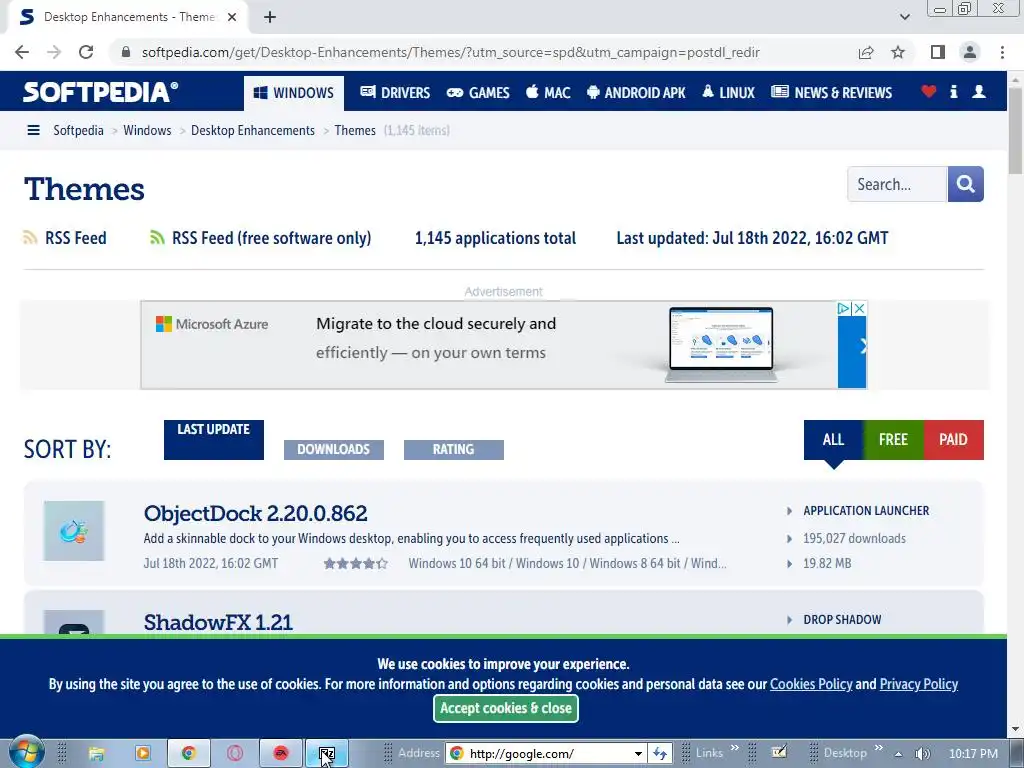Open the Drivers section
This screenshot has width=1024, height=768.
coord(395,93)
